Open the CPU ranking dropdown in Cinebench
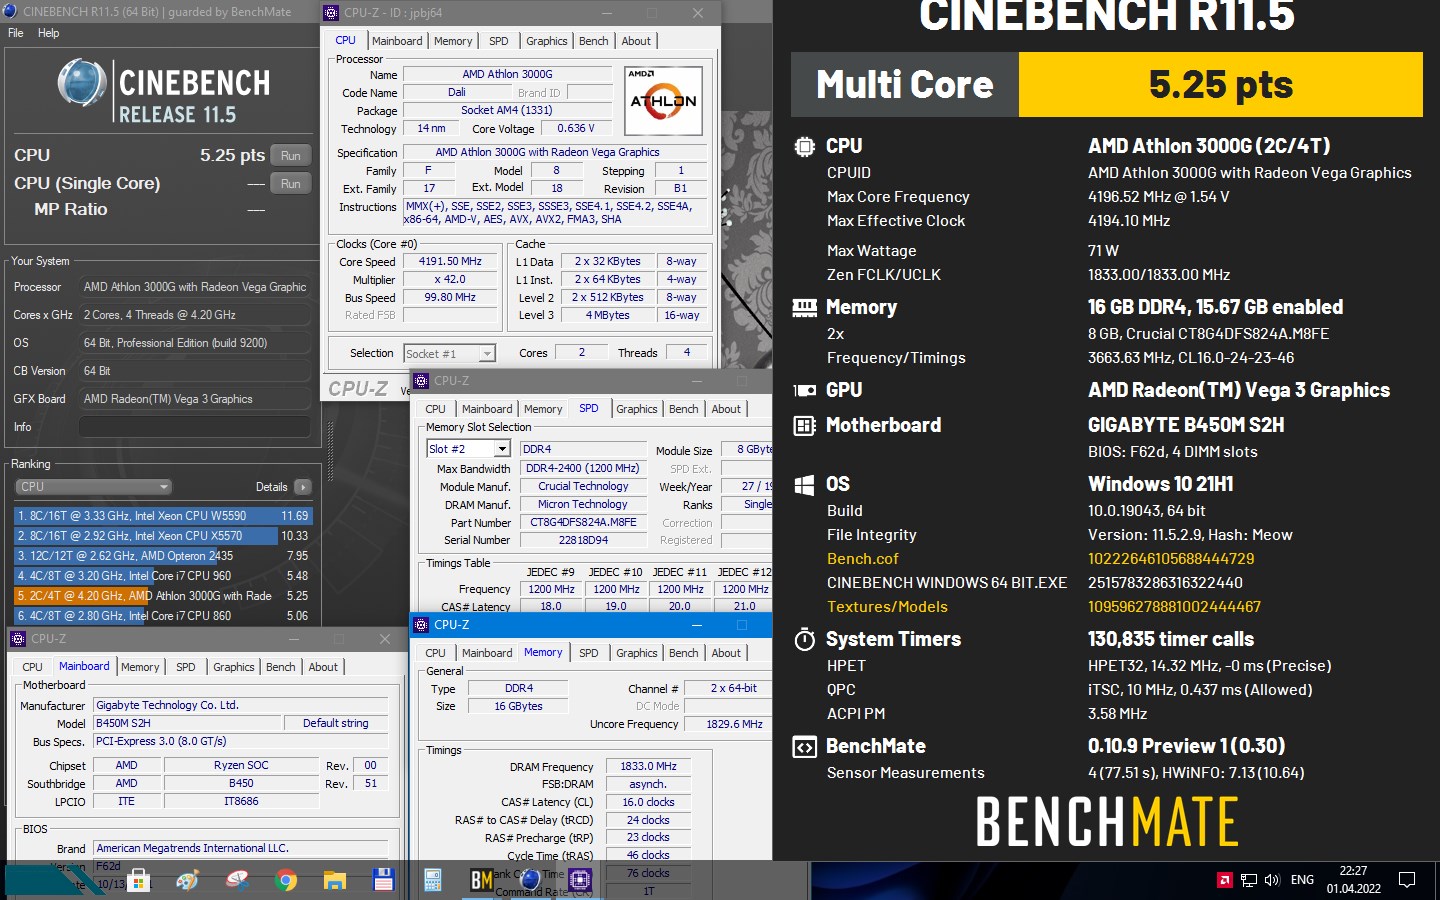 tap(94, 487)
